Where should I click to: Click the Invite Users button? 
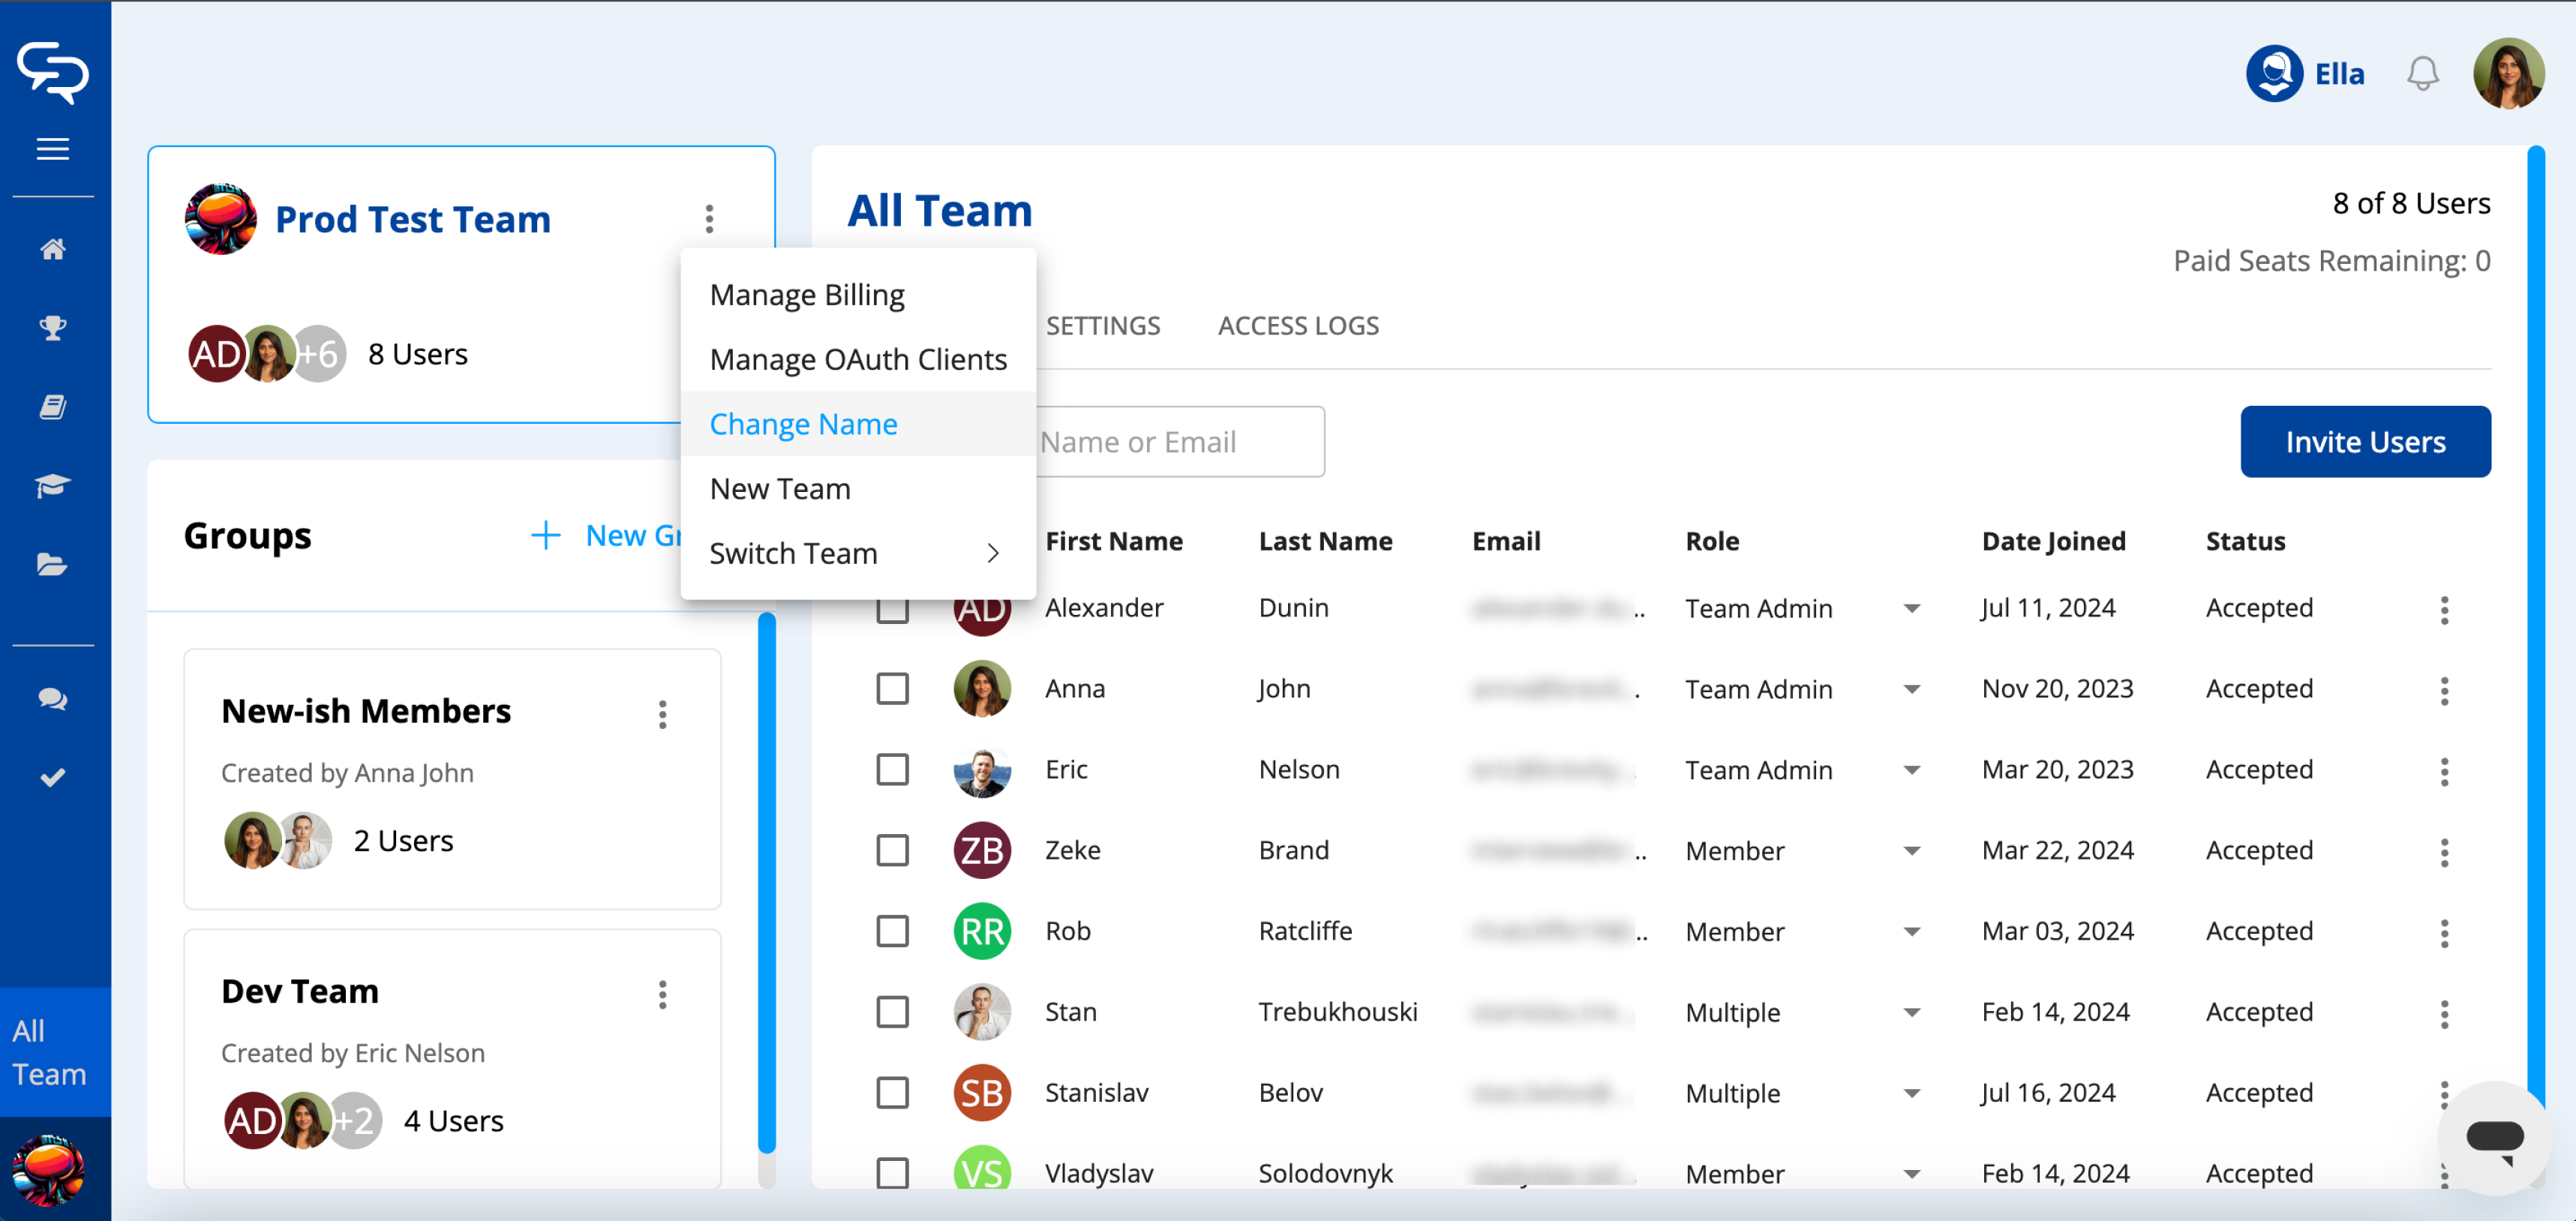pyautogui.click(x=2364, y=442)
